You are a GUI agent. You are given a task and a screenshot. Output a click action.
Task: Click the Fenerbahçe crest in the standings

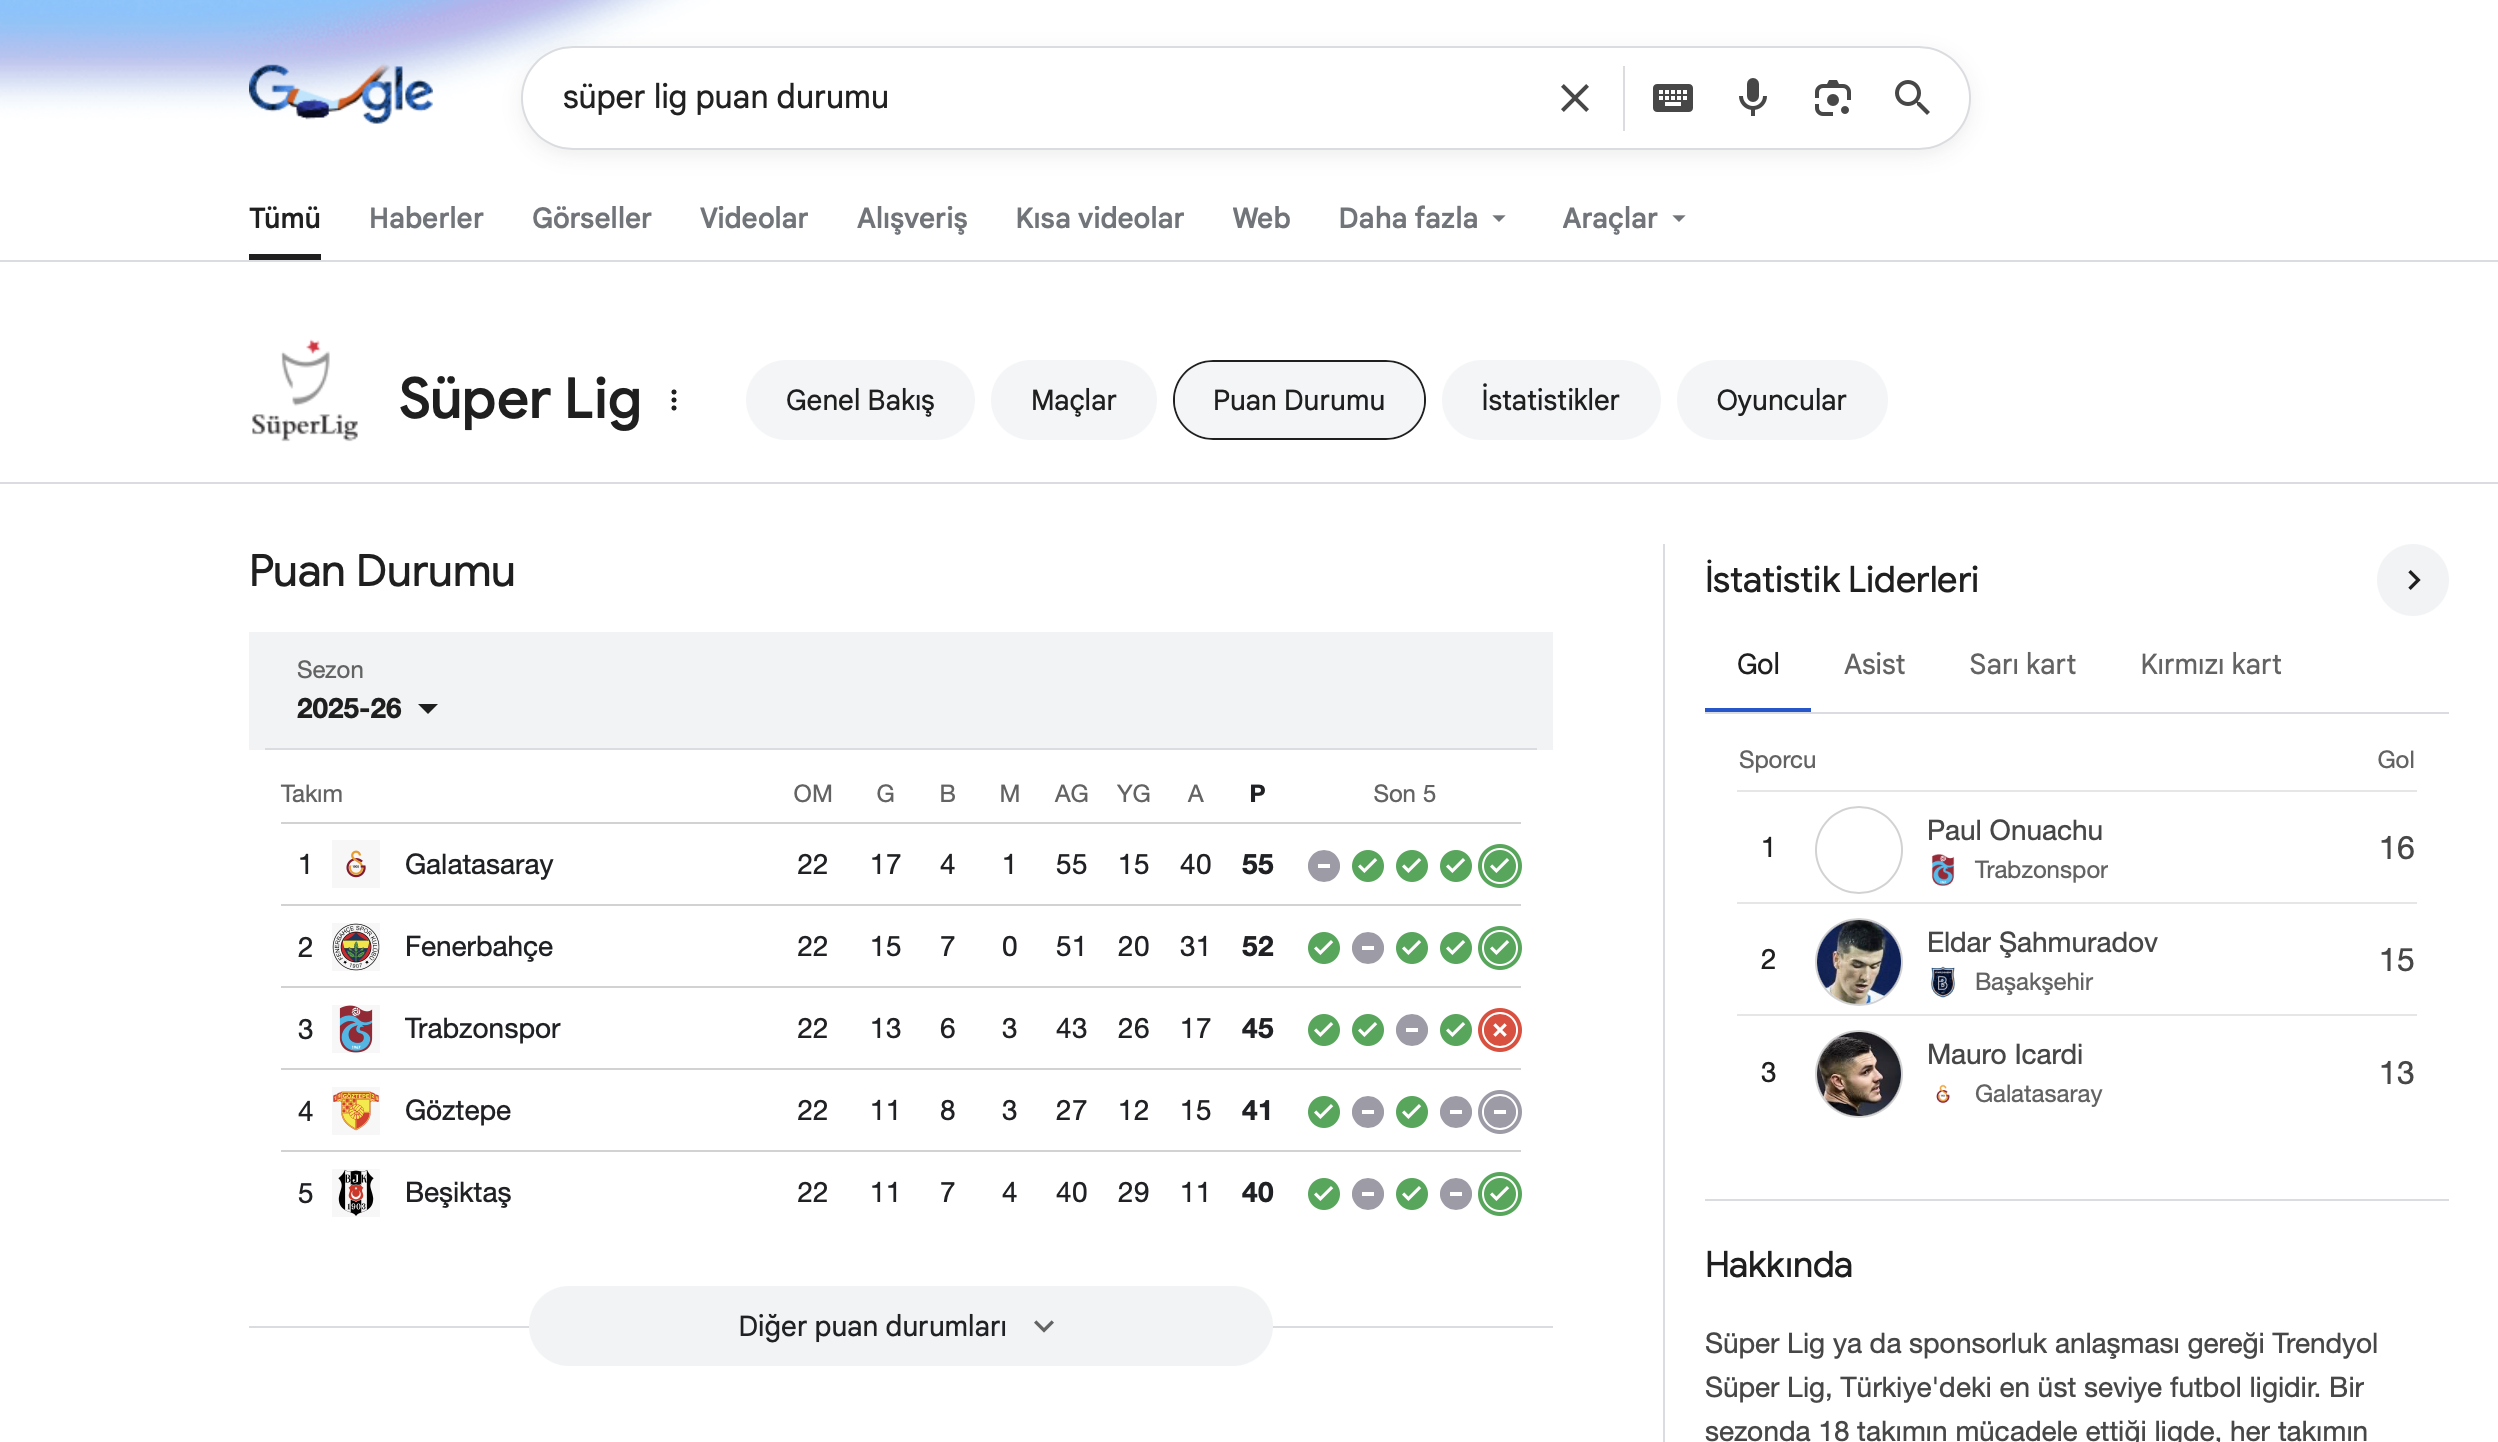[356, 946]
